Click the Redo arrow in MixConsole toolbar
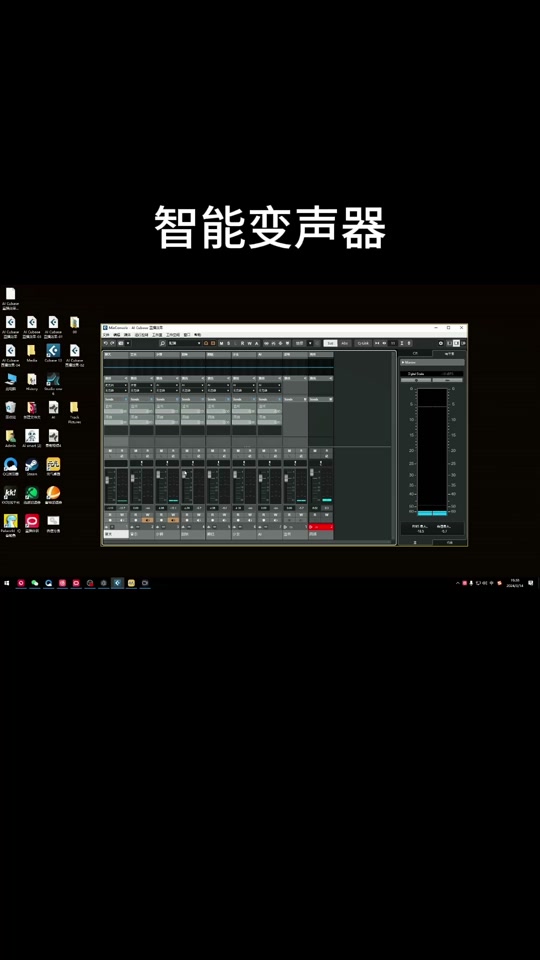This screenshot has height=960, width=540. (x=112, y=343)
